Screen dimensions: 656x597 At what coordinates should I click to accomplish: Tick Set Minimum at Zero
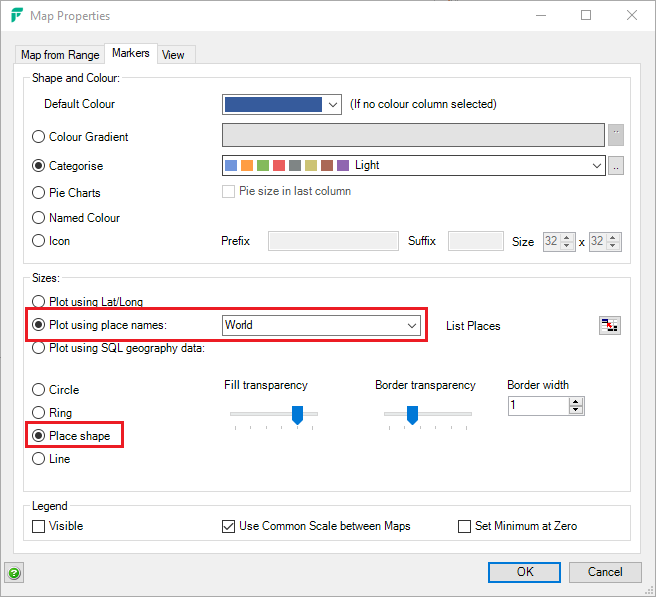pyautogui.click(x=464, y=526)
